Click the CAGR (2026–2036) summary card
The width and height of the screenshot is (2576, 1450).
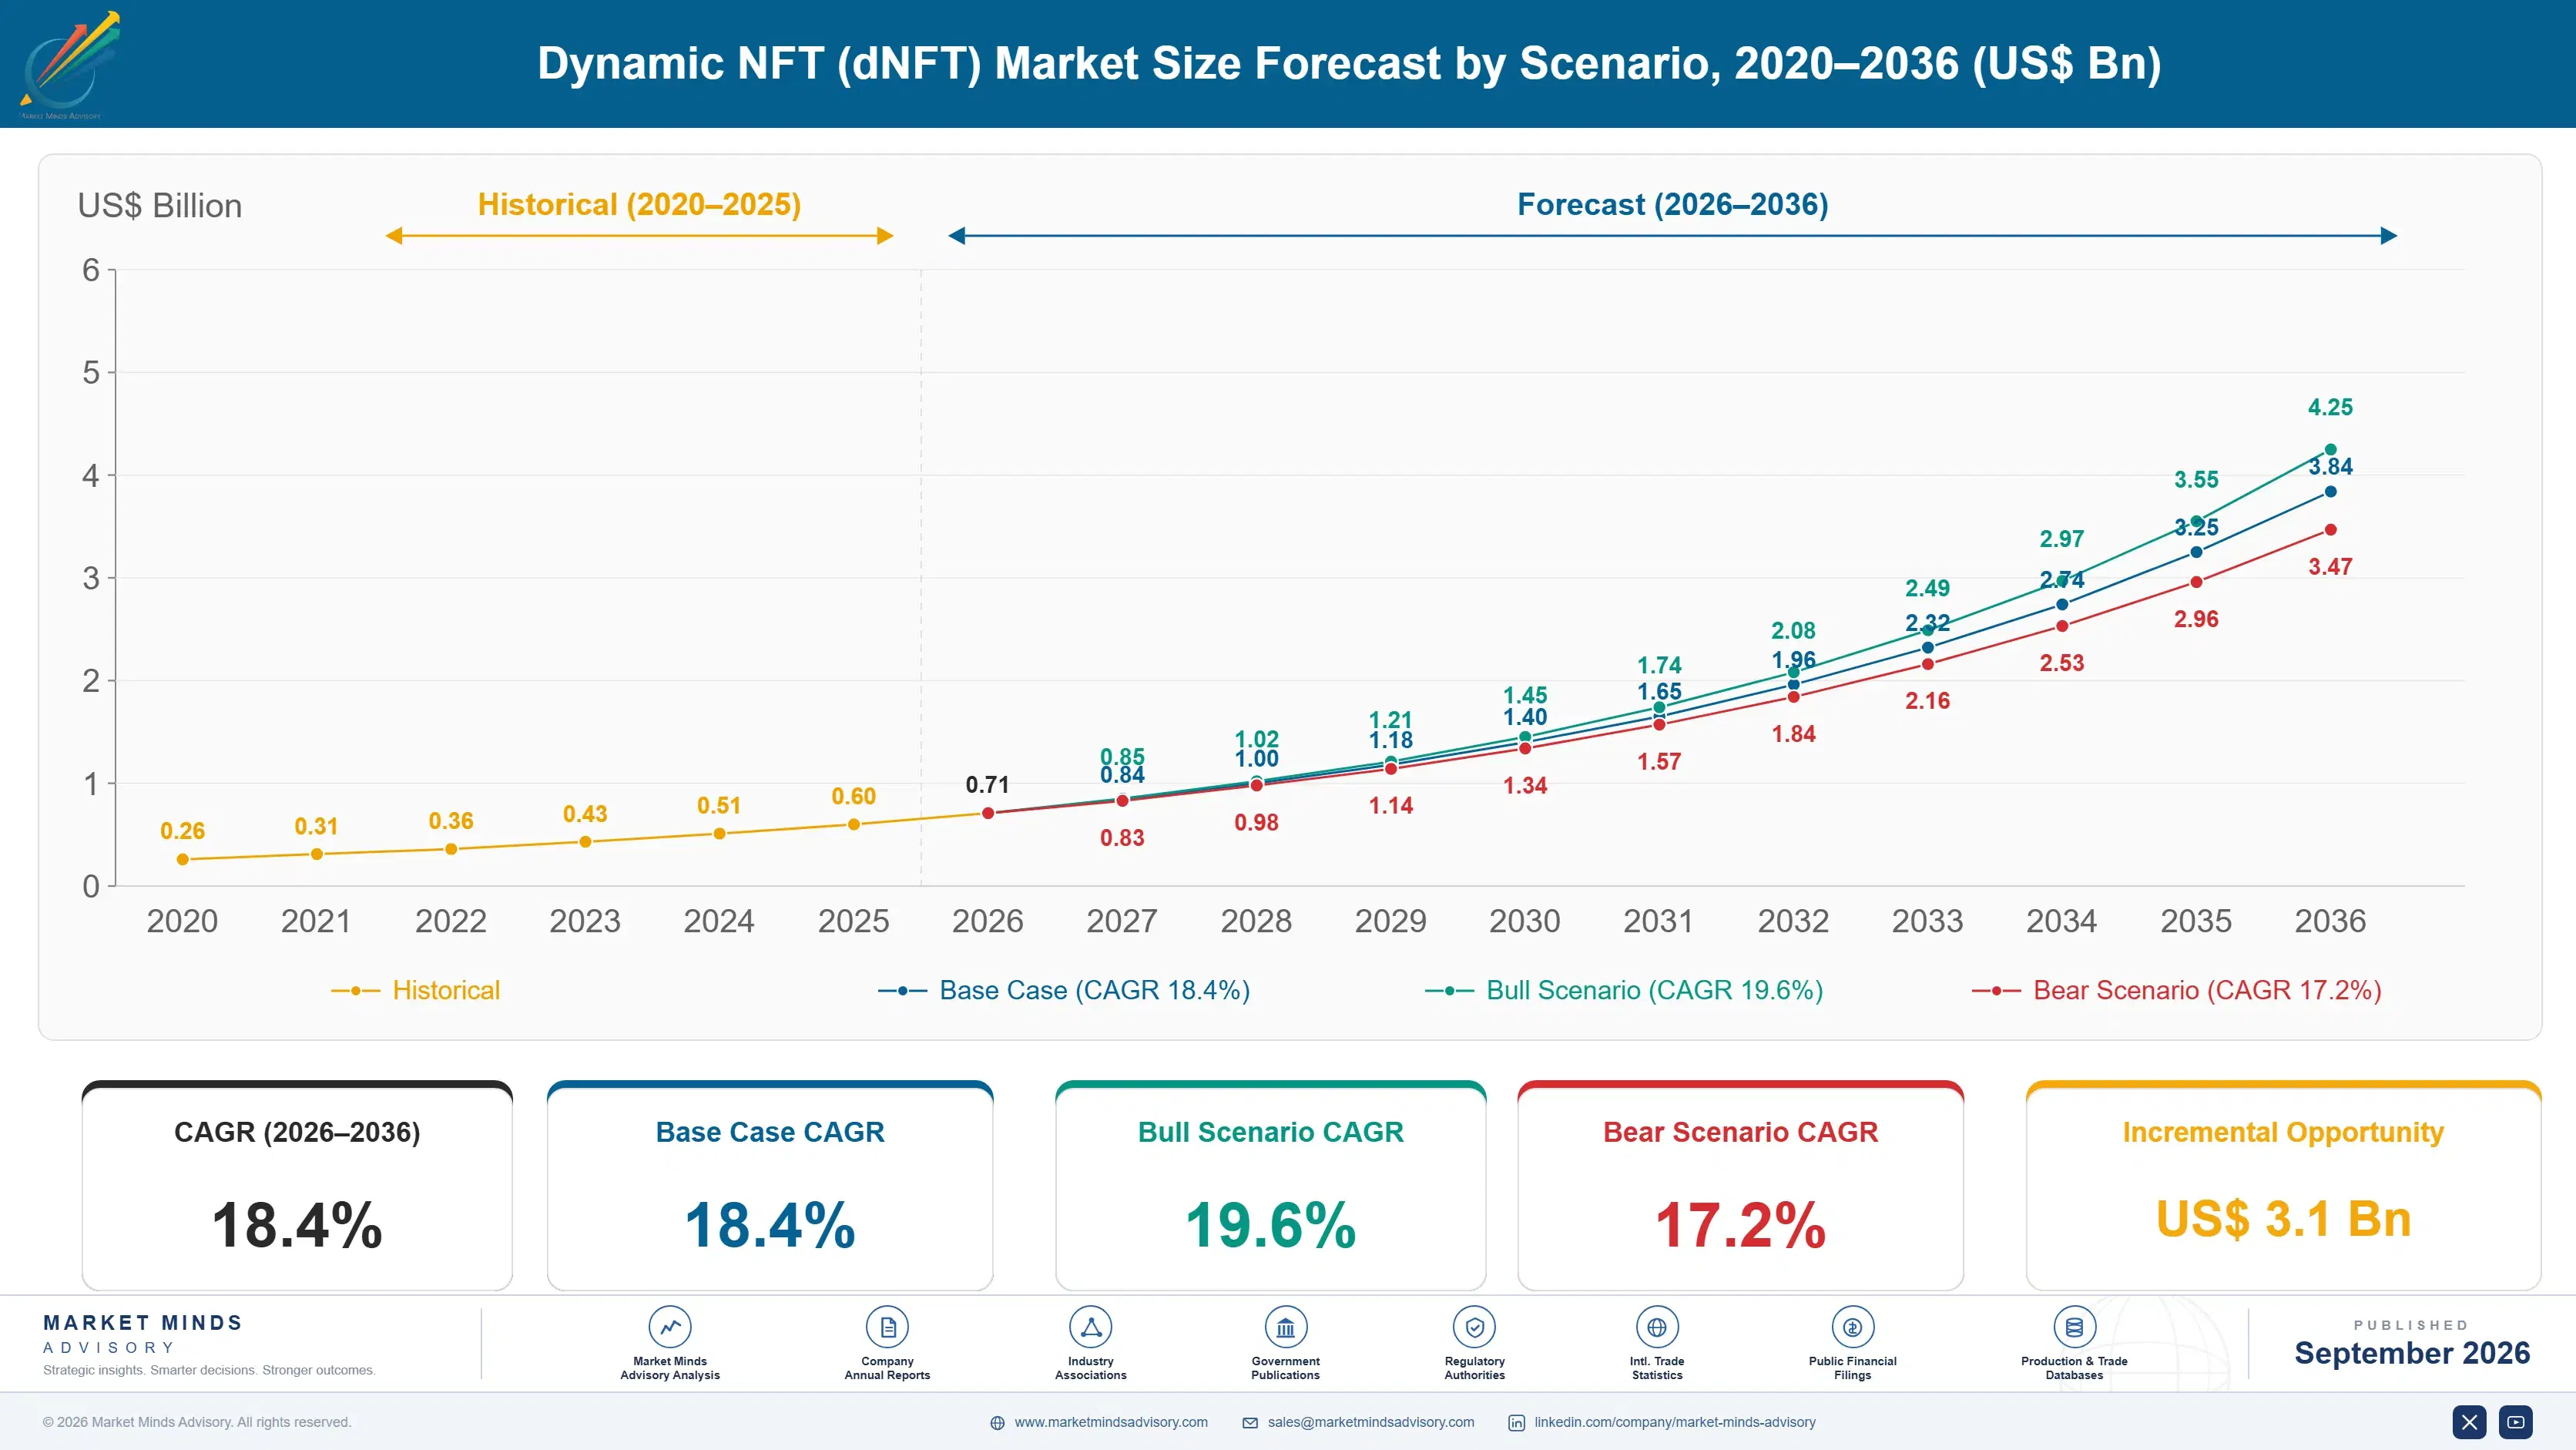(x=297, y=1186)
